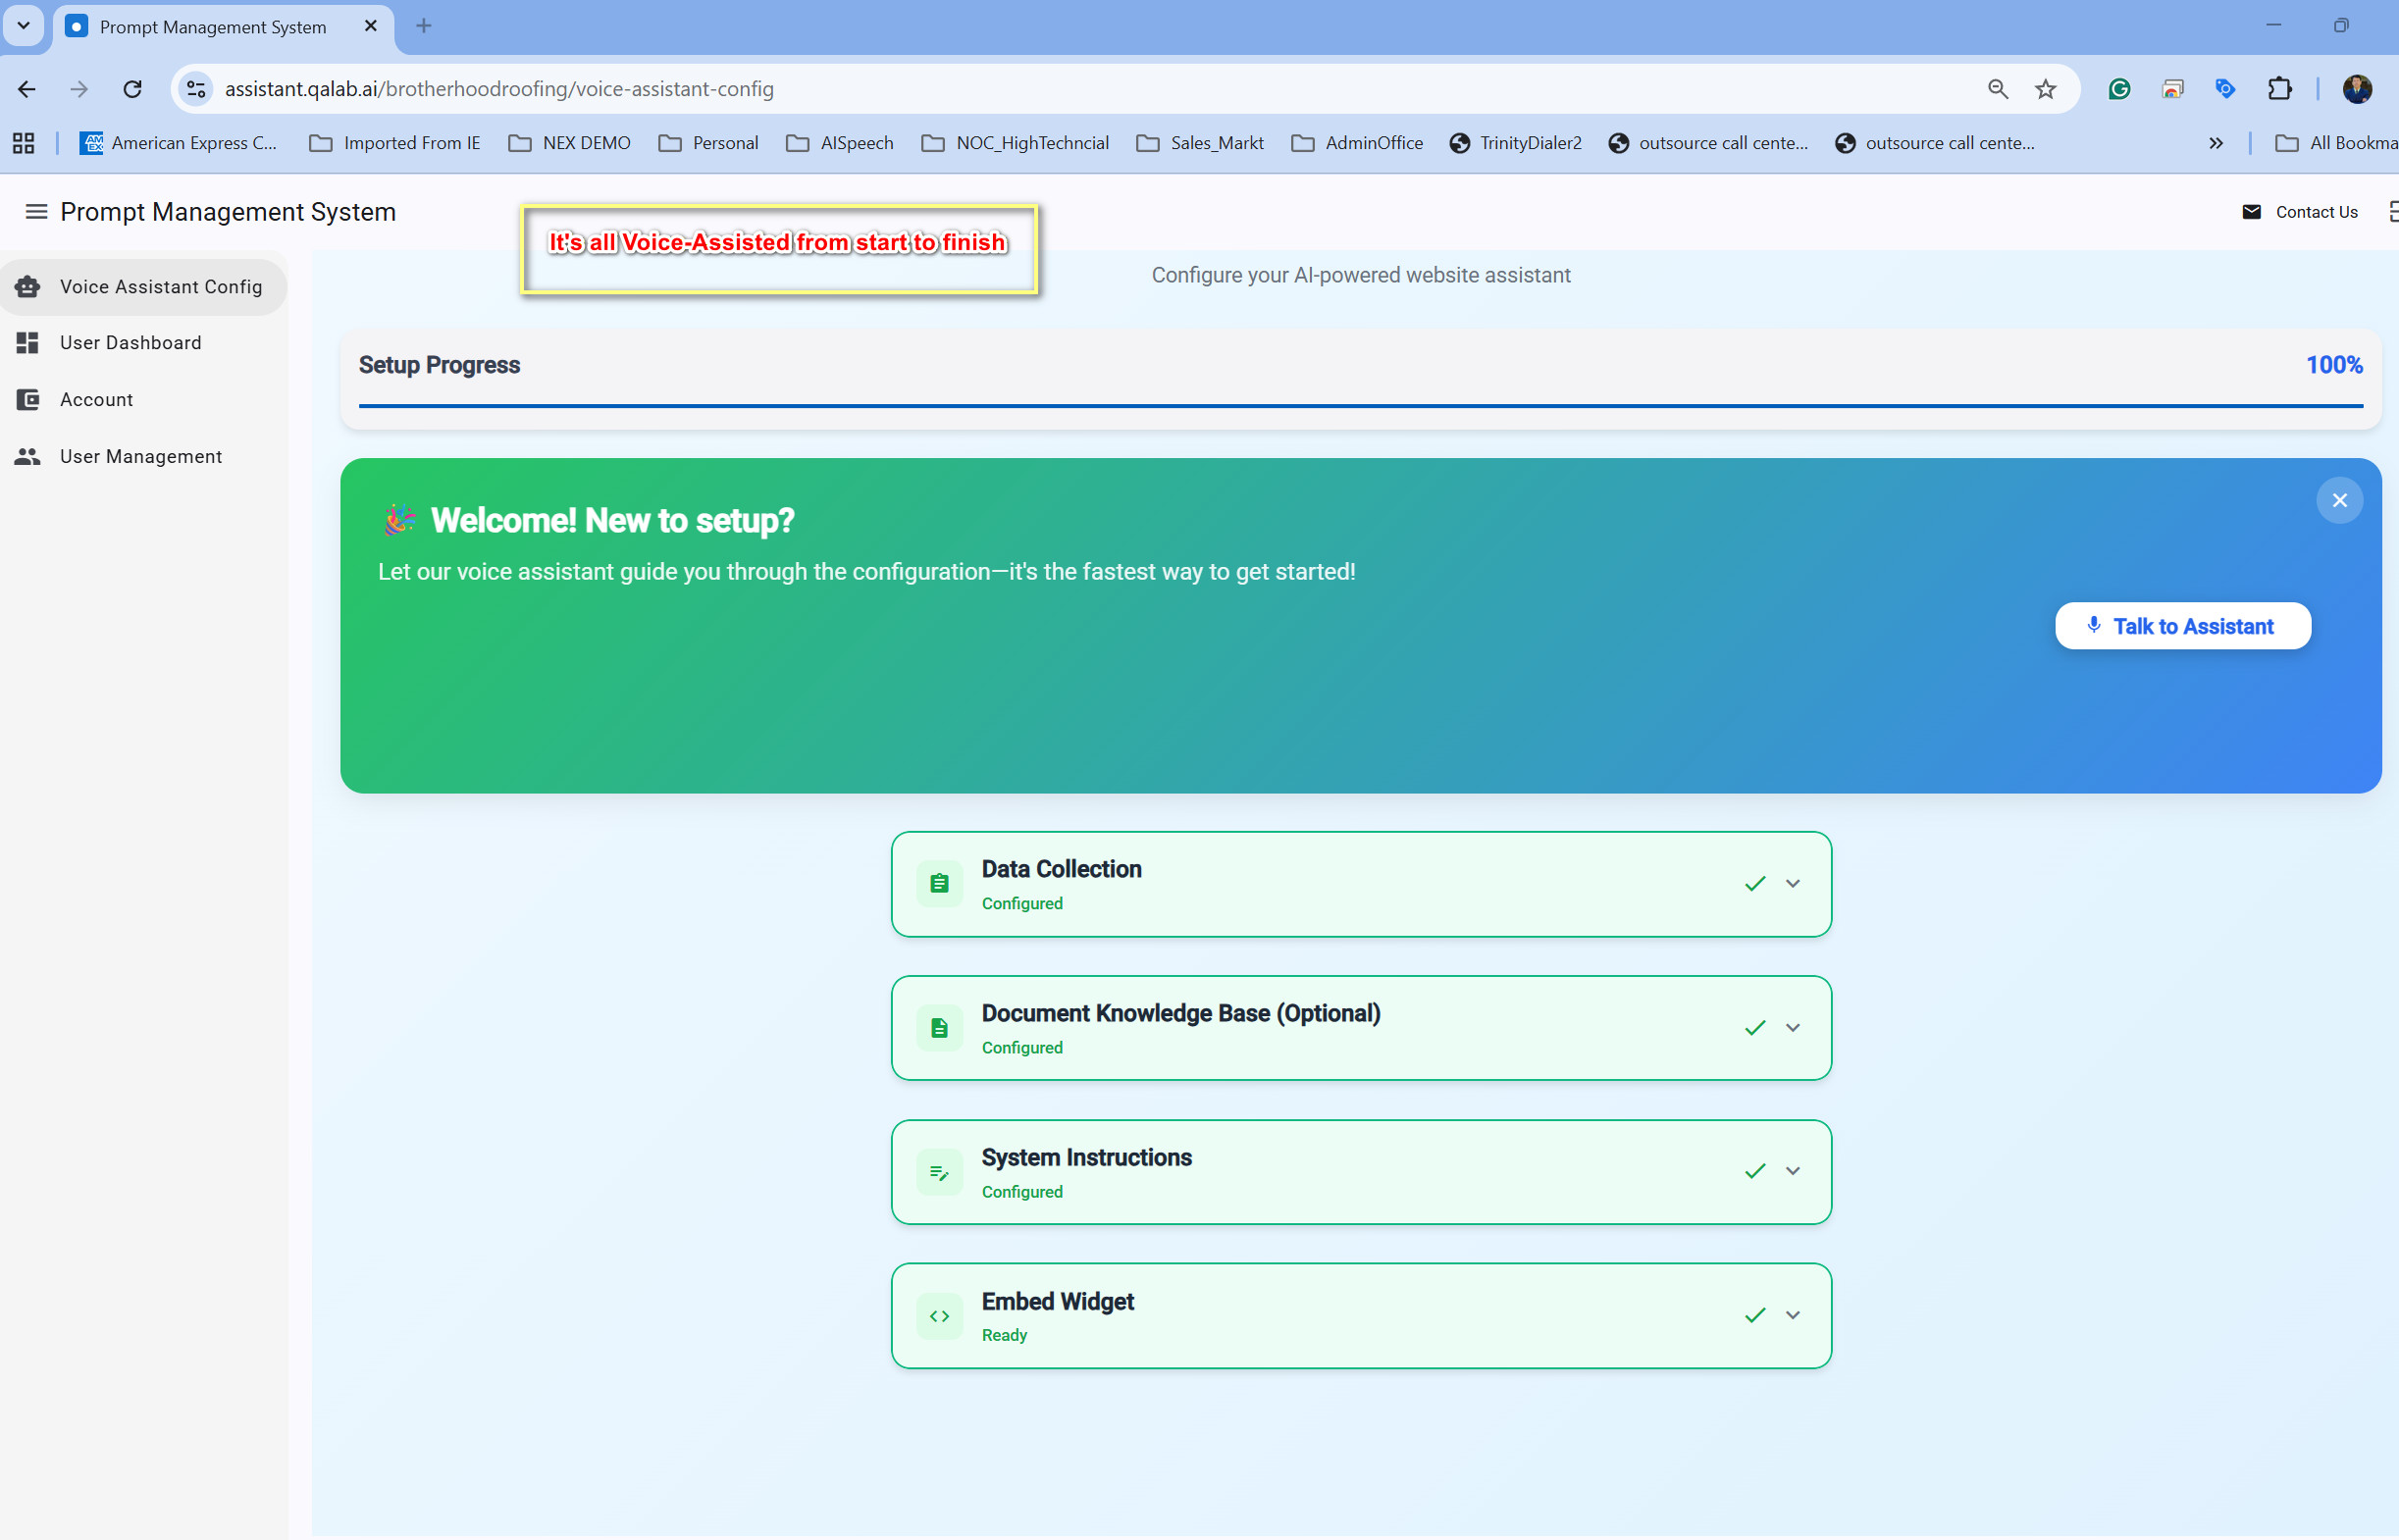This screenshot has width=2399, height=1540.
Task: Click the Data Collection clipboard icon
Action: point(938,883)
